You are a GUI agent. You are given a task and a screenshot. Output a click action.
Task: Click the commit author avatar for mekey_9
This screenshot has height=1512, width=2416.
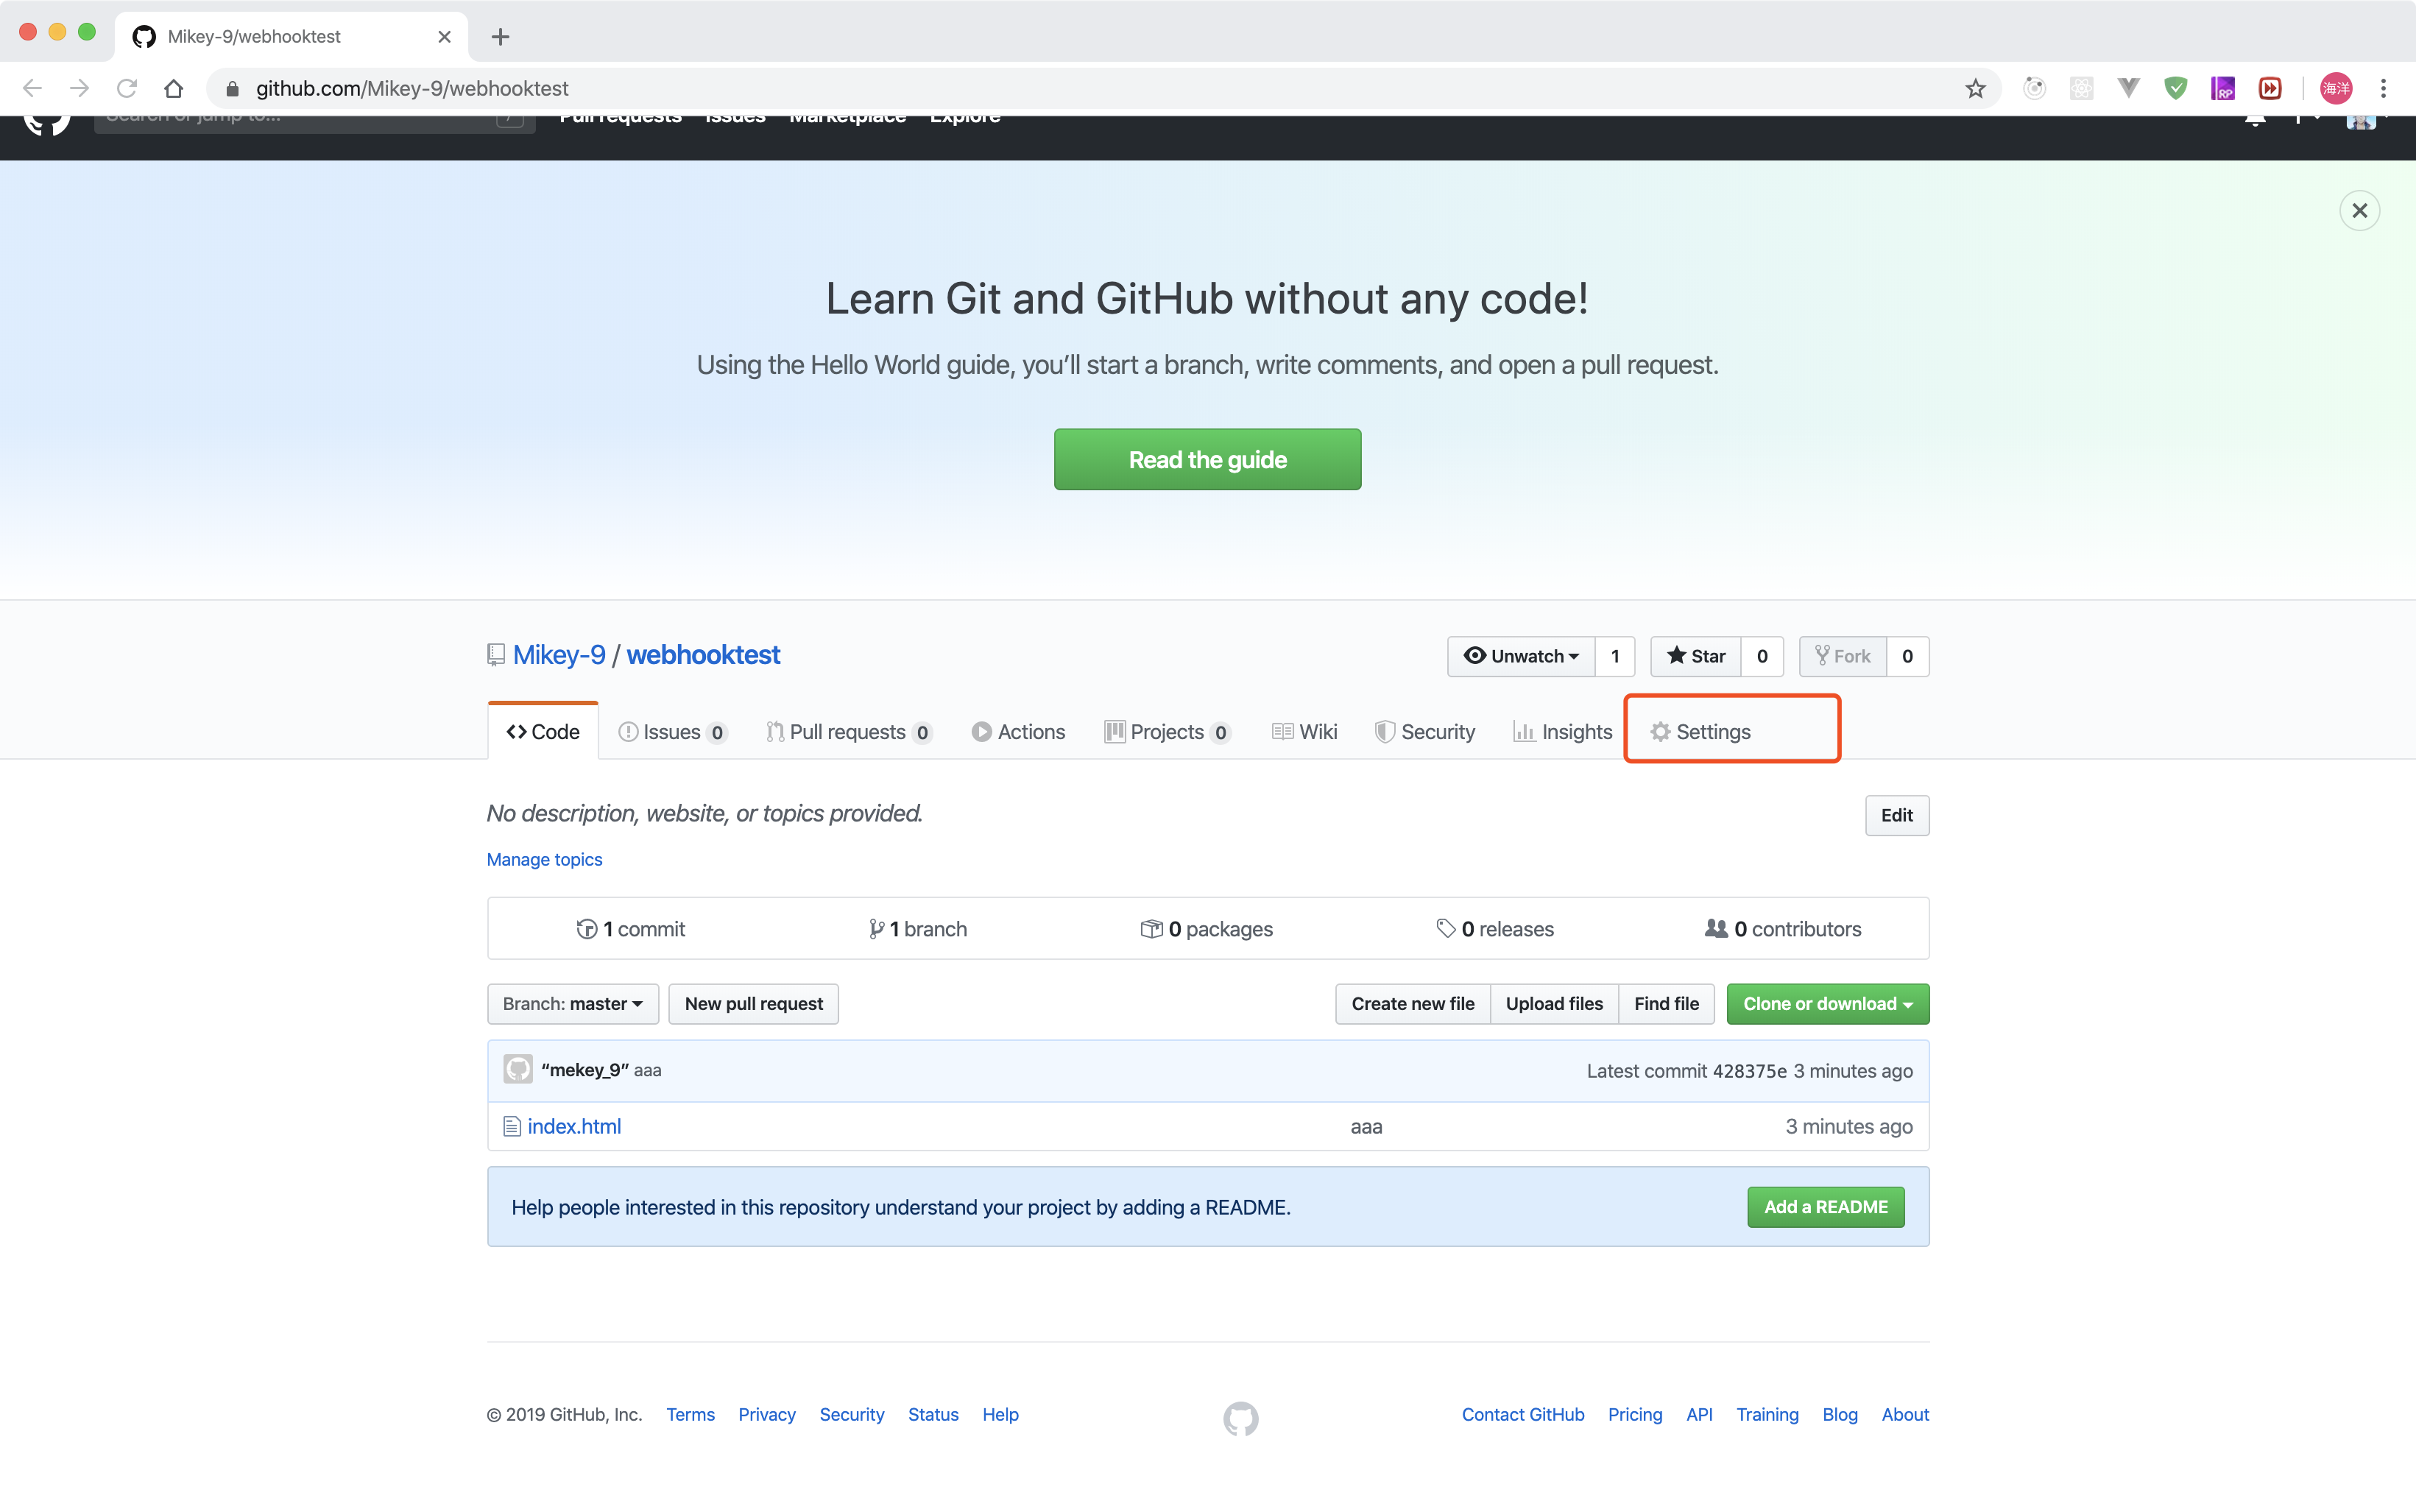(x=517, y=1069)
